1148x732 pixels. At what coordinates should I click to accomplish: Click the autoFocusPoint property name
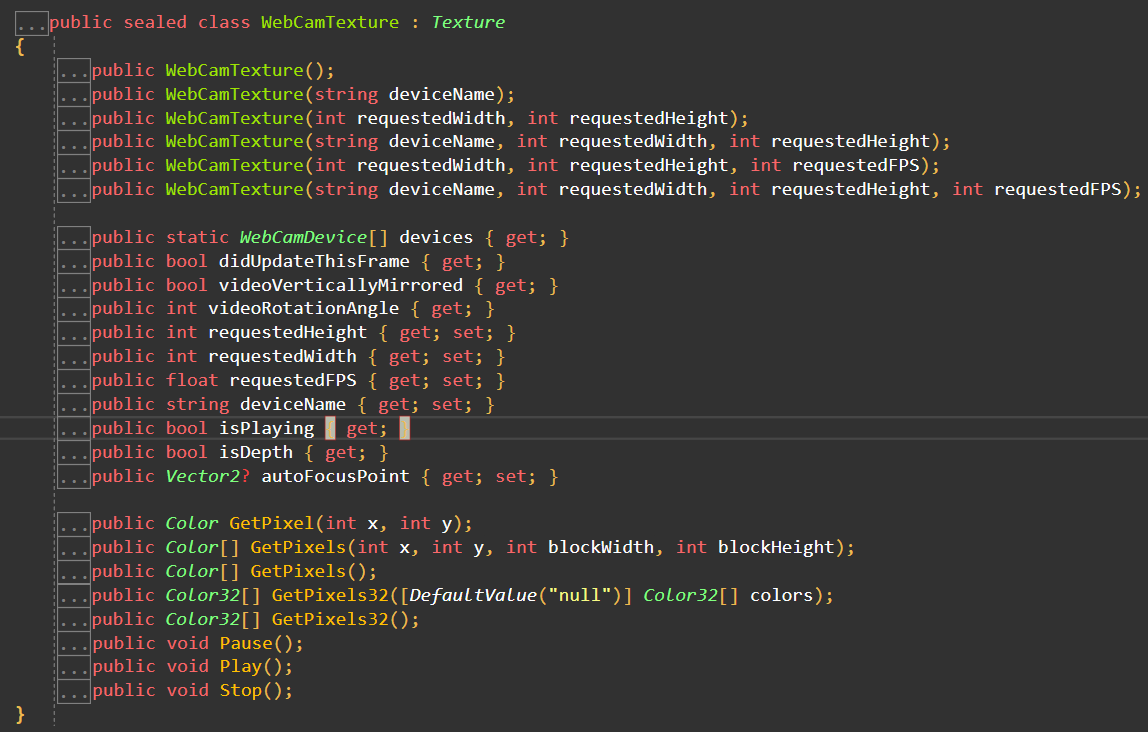click(335, 477)
